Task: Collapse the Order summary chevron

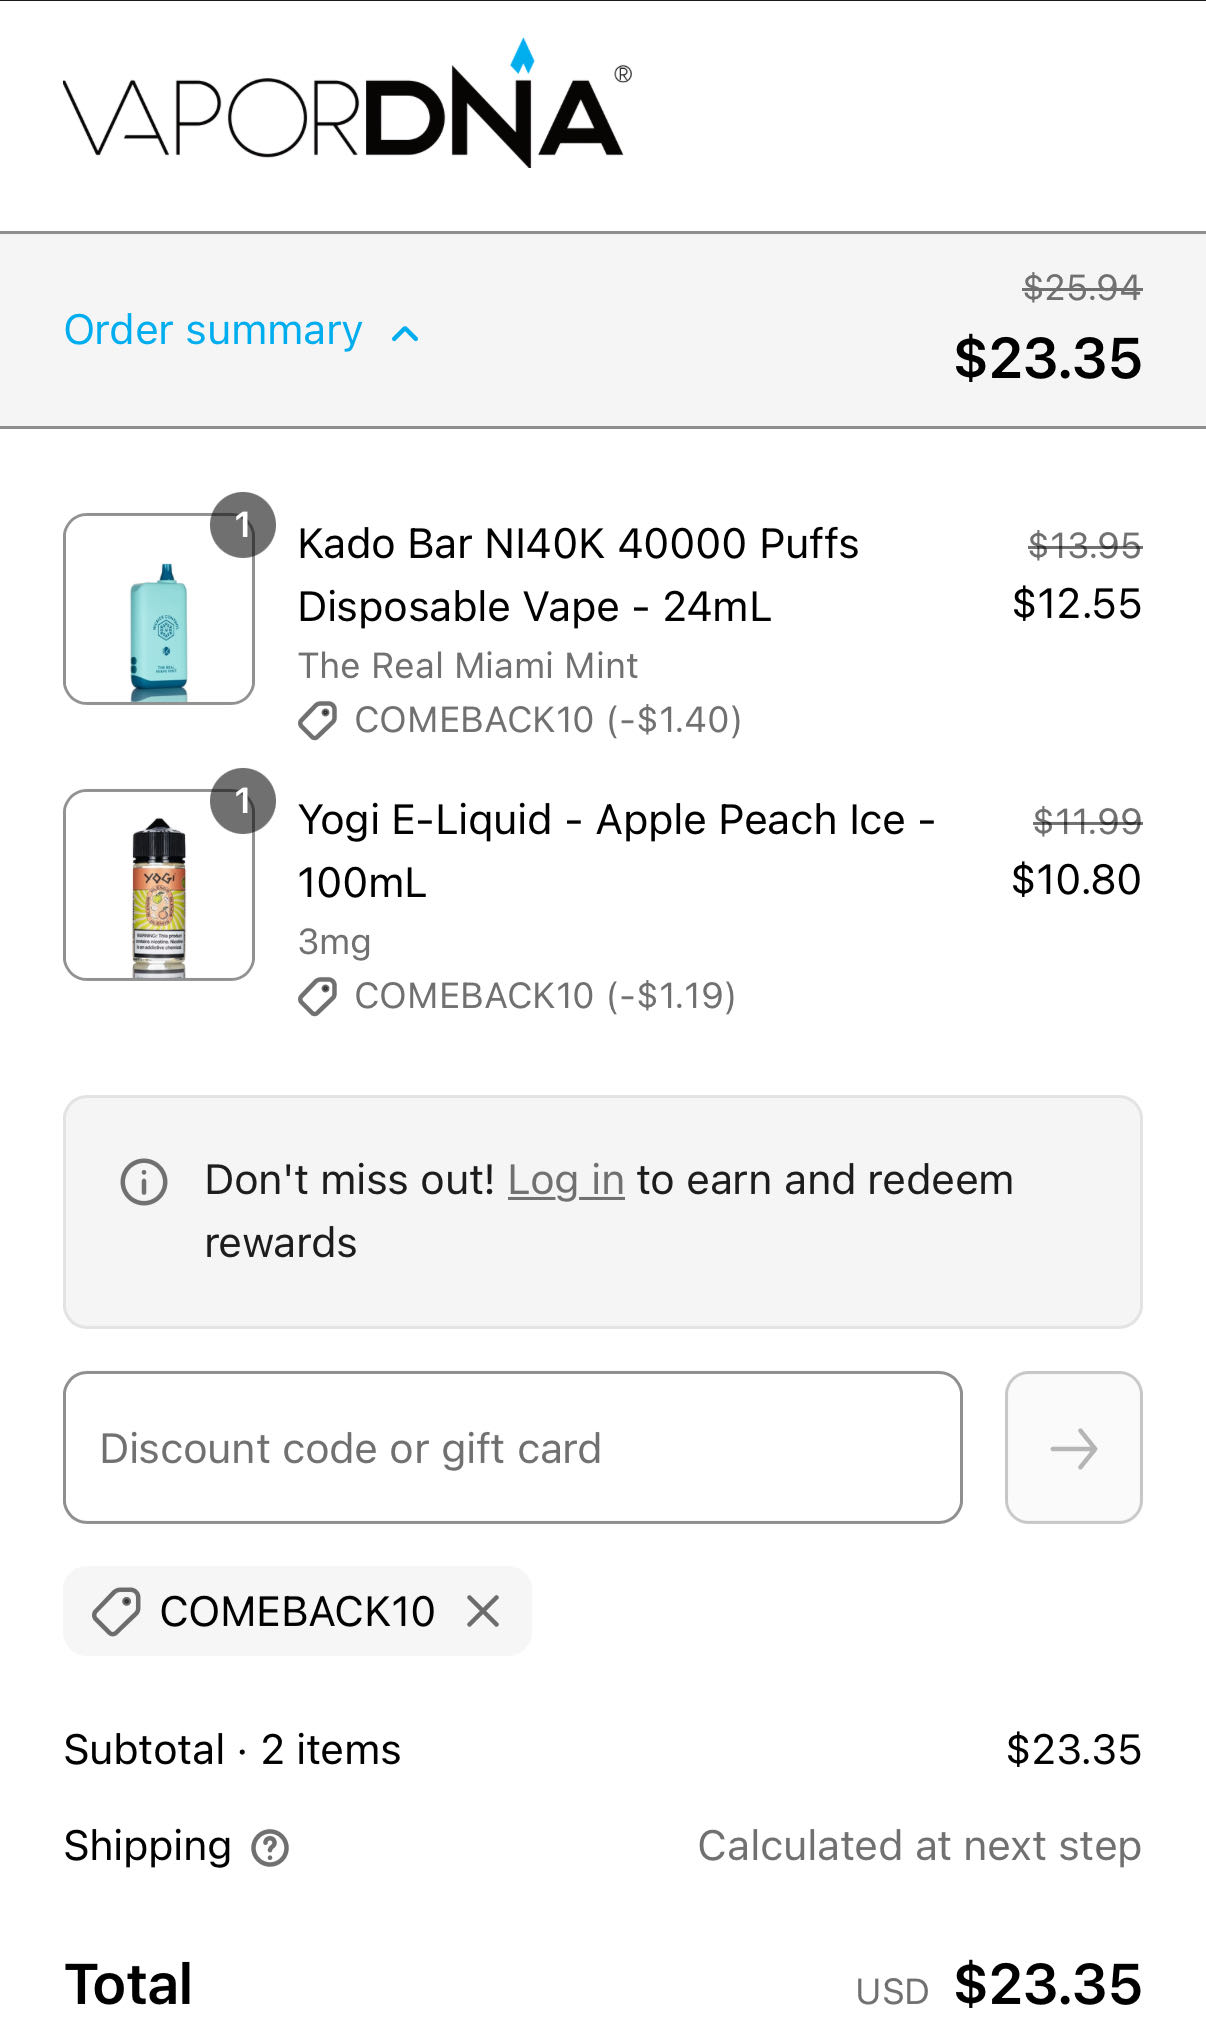Action: tap(405, 334)
